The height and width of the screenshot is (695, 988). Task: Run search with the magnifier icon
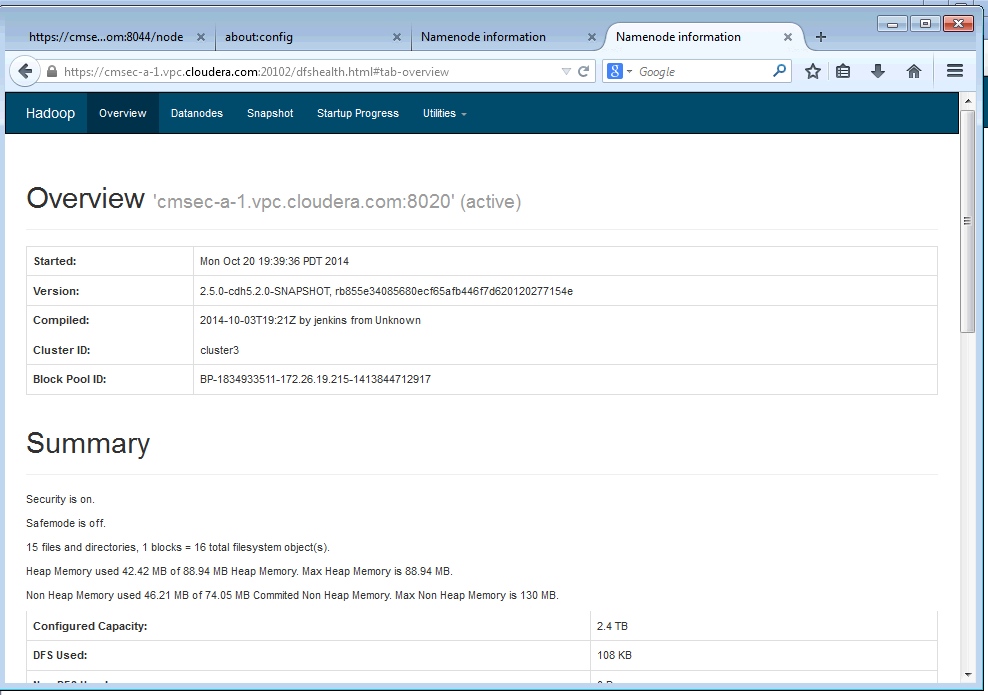[779, 71]
